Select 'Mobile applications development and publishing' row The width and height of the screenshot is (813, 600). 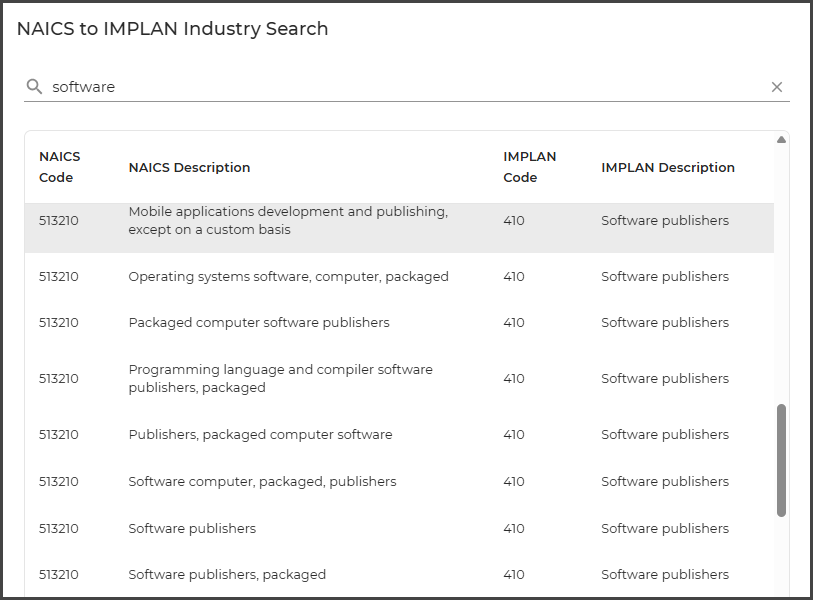click(x=399, y=227)
